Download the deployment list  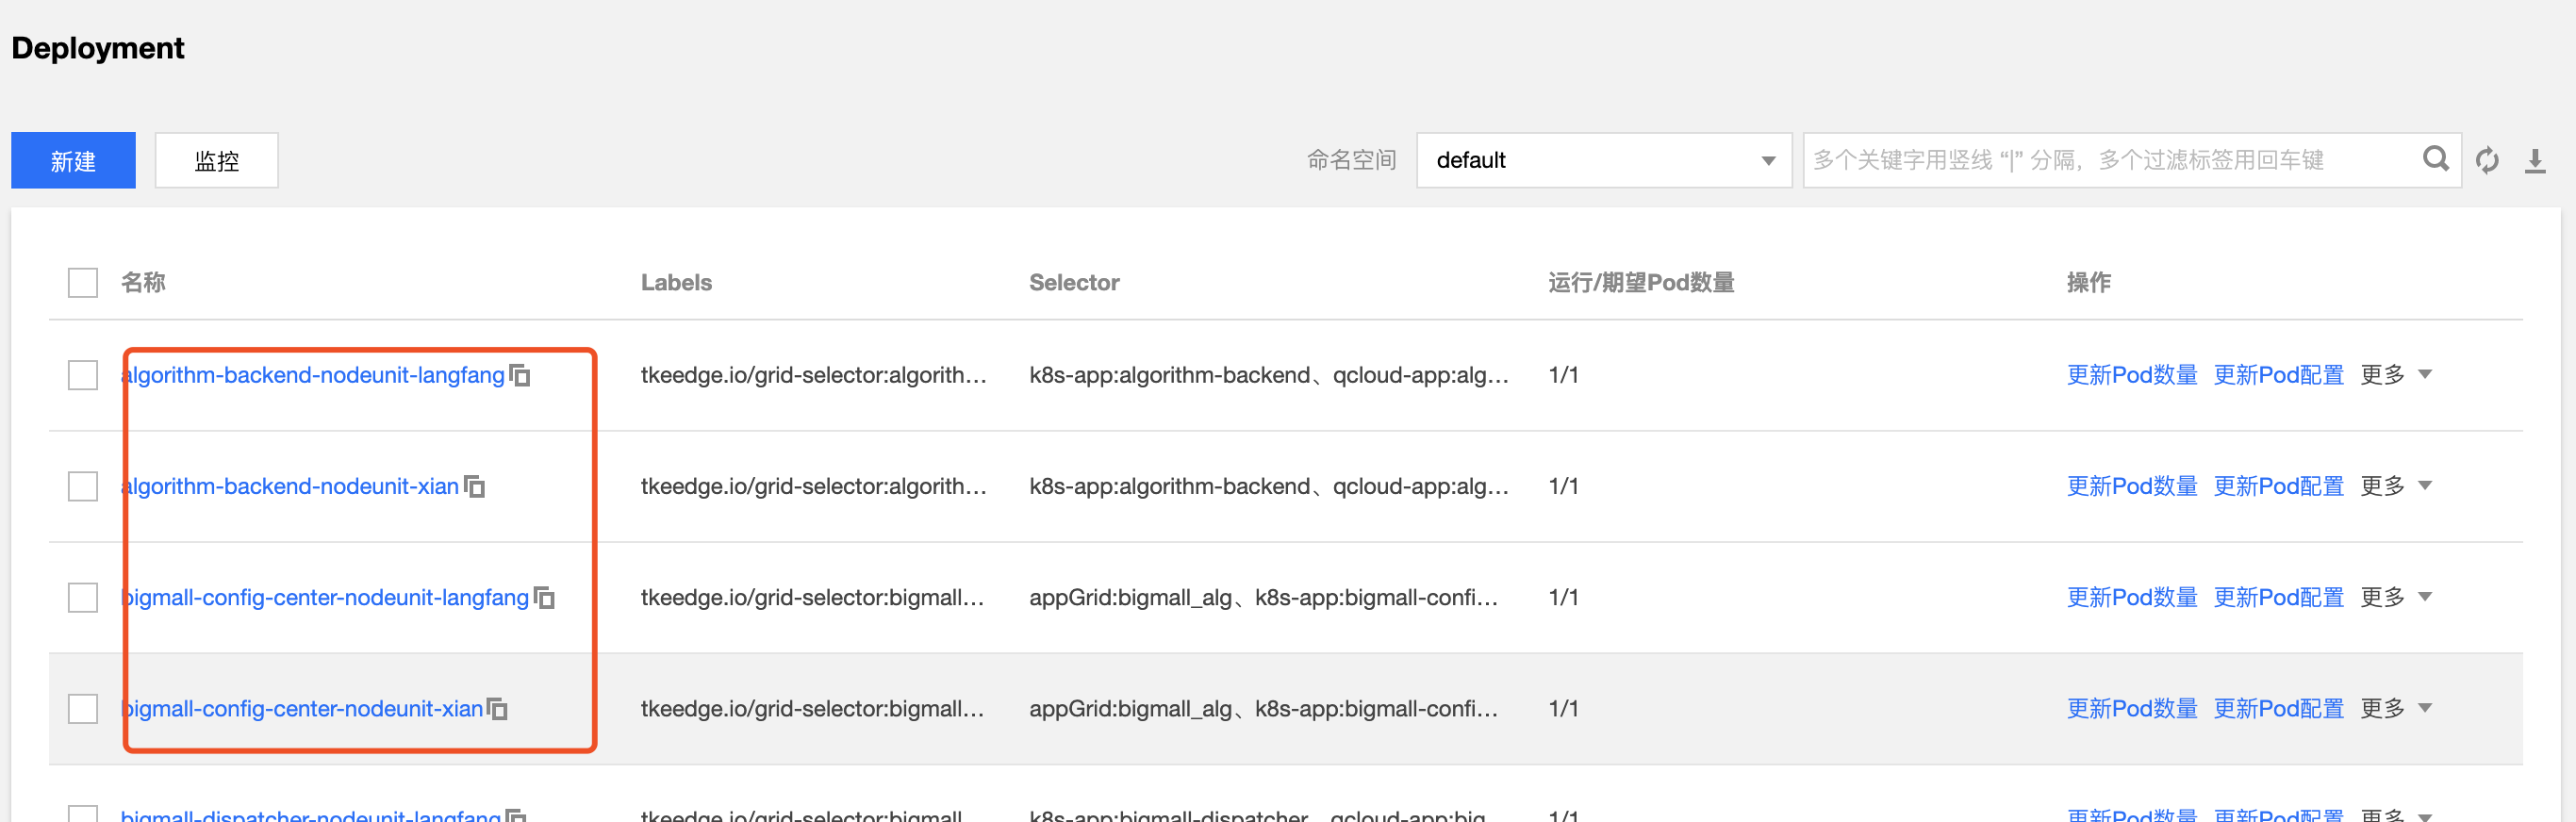coord(2535,160)
